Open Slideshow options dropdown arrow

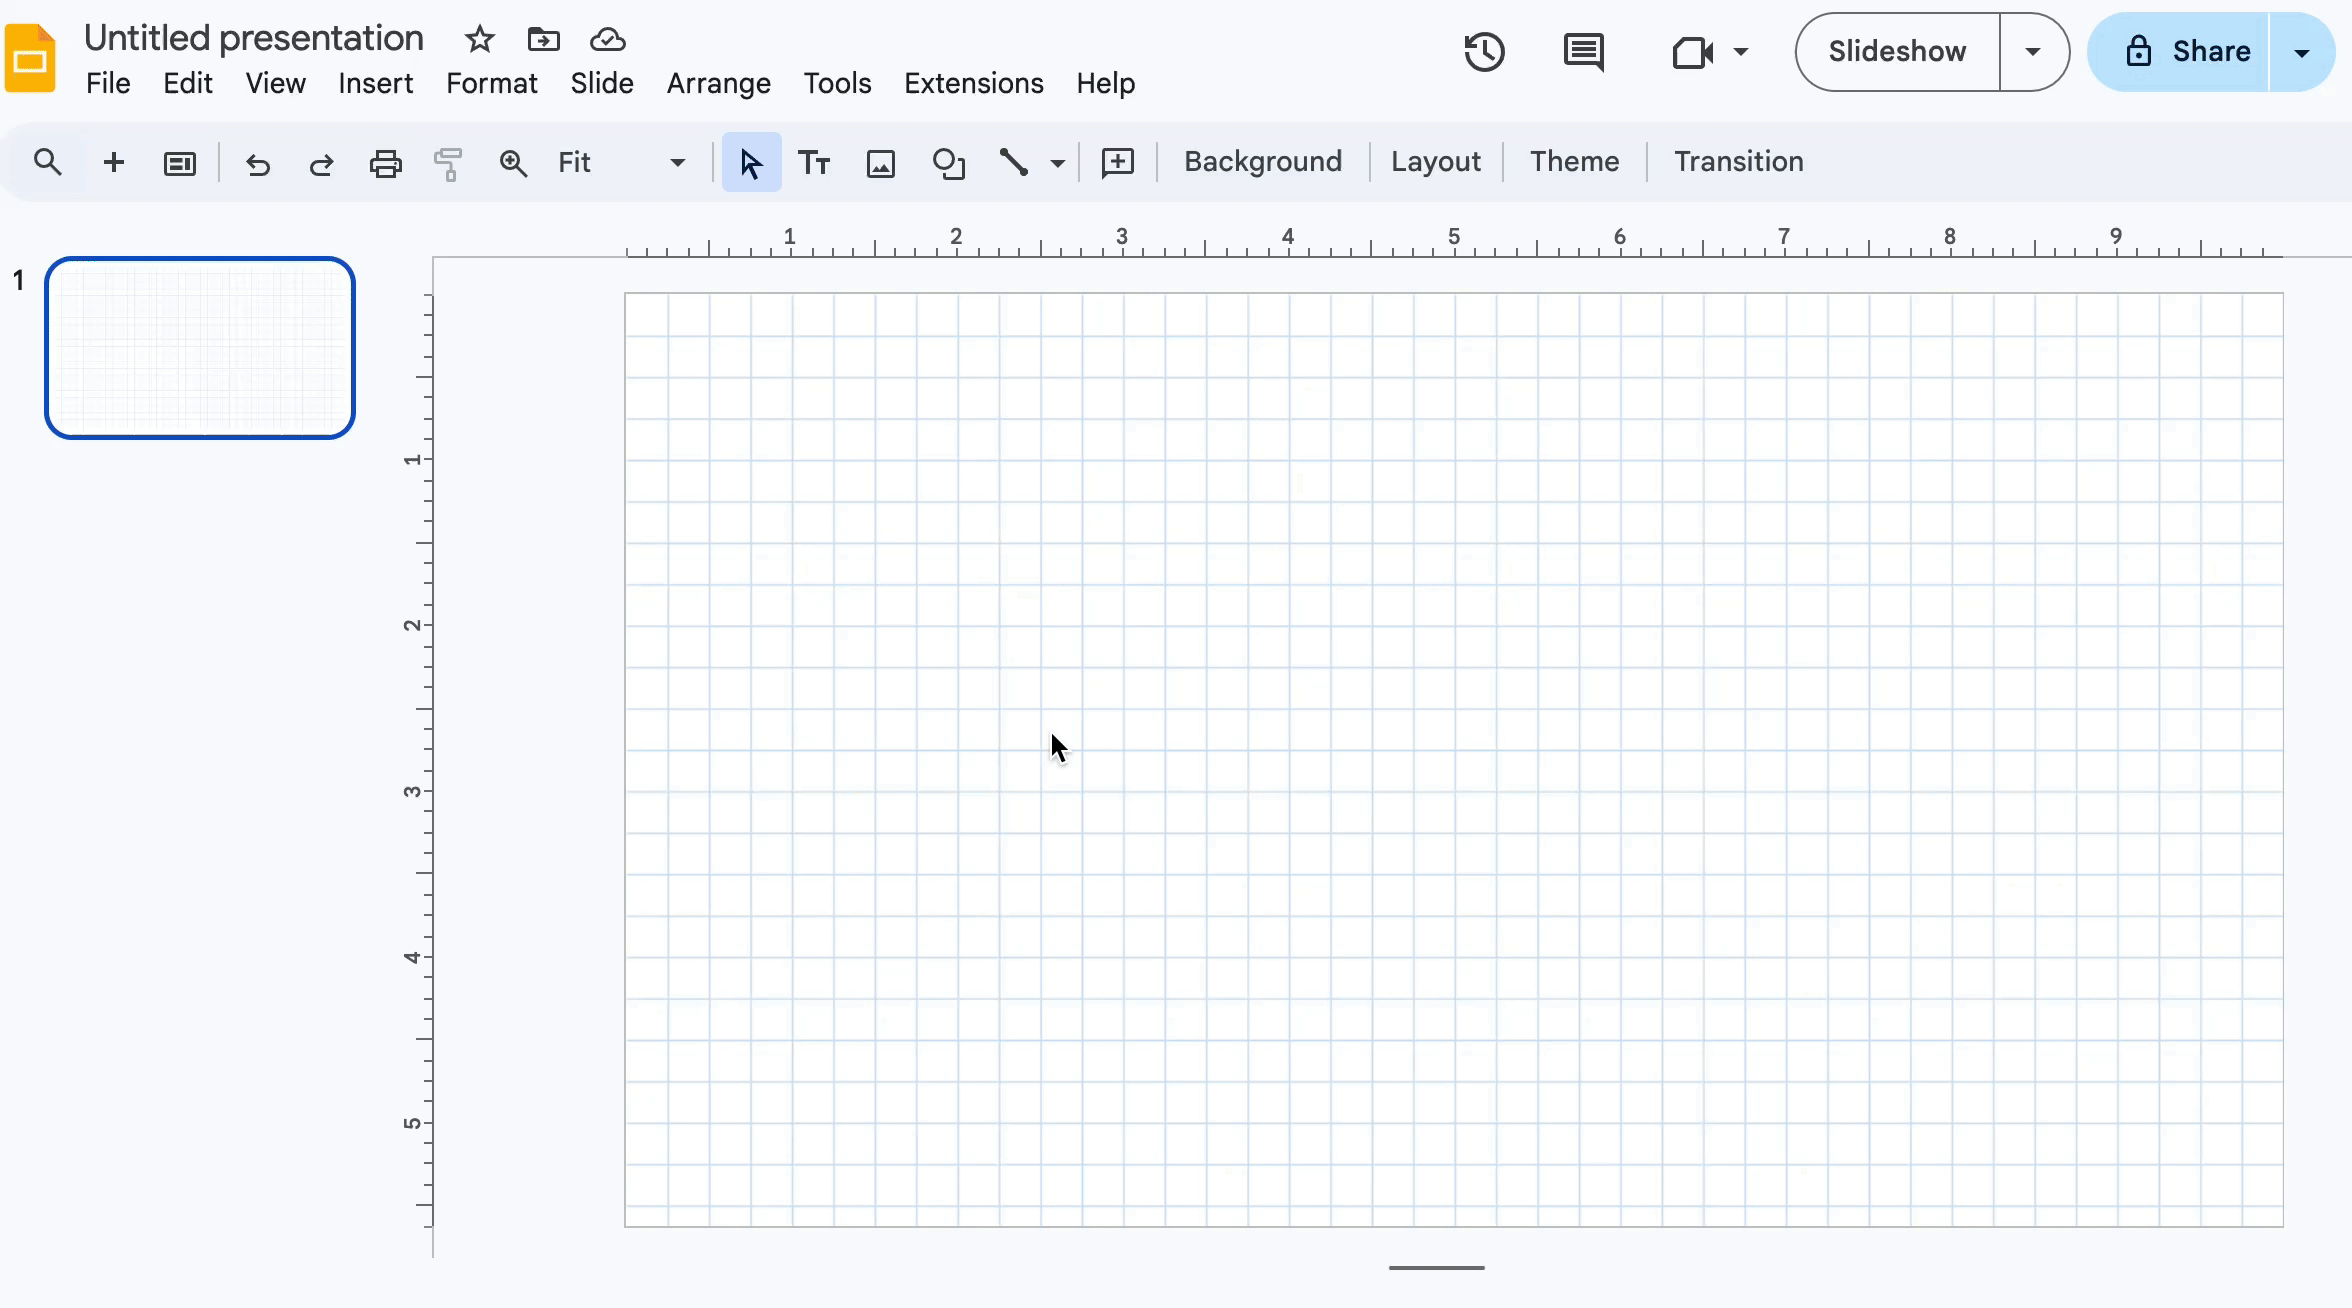pyautogui.click(x=2033, y=52)
